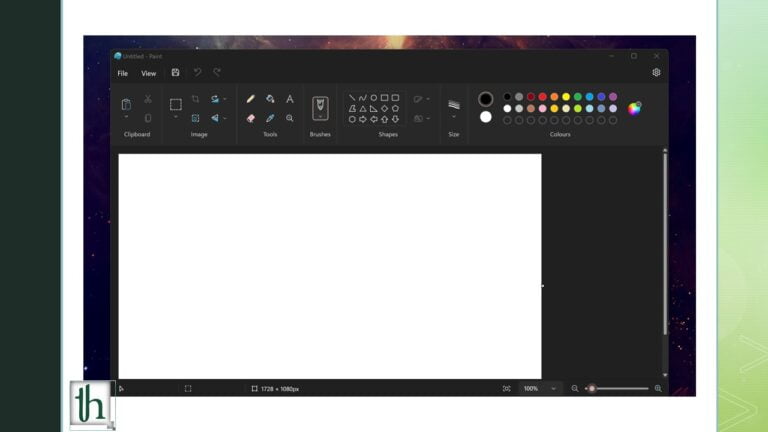The height and width of the screenshot is (432, 768).
Task: Select the Pencil tool
Action: 250,99
